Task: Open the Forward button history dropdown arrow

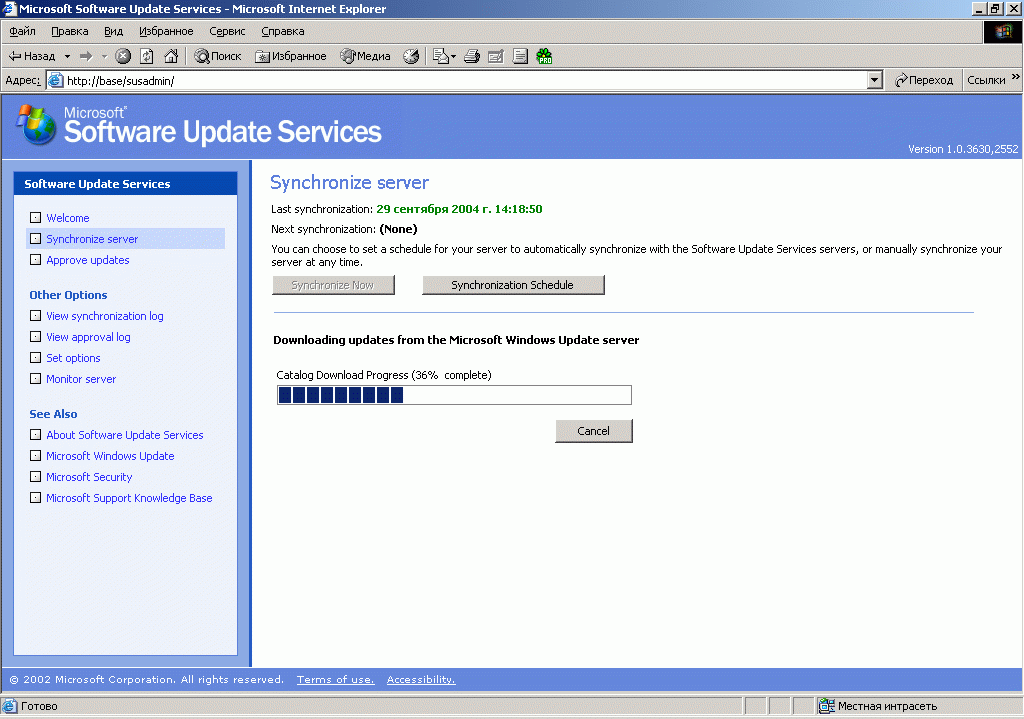Action: tap(104, 56)
